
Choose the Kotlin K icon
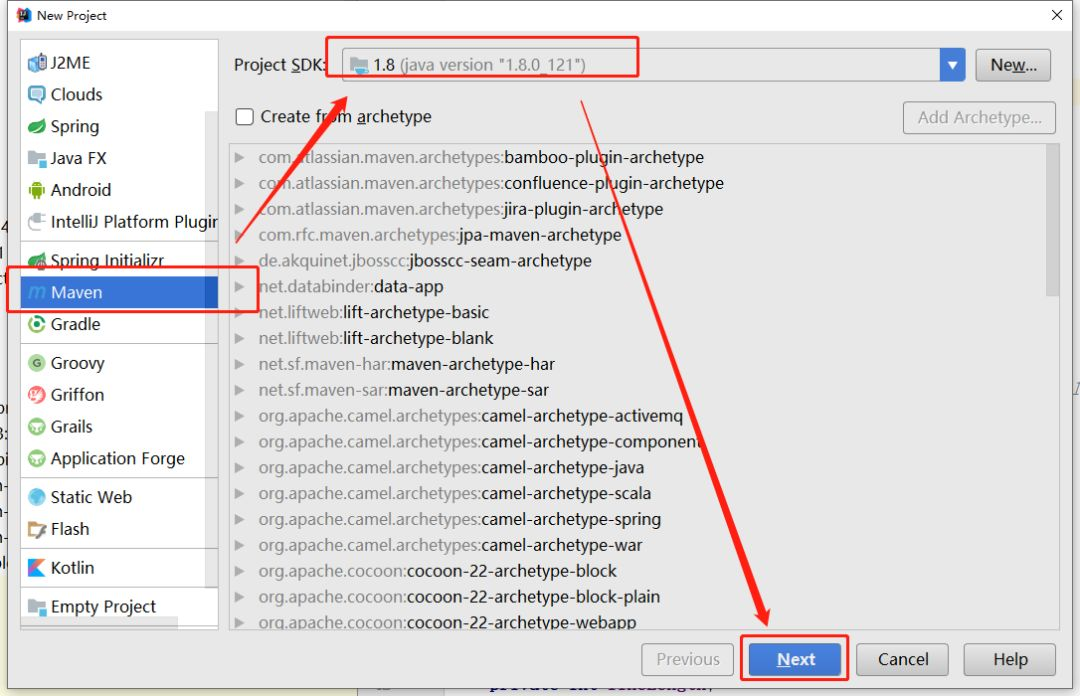37,568
